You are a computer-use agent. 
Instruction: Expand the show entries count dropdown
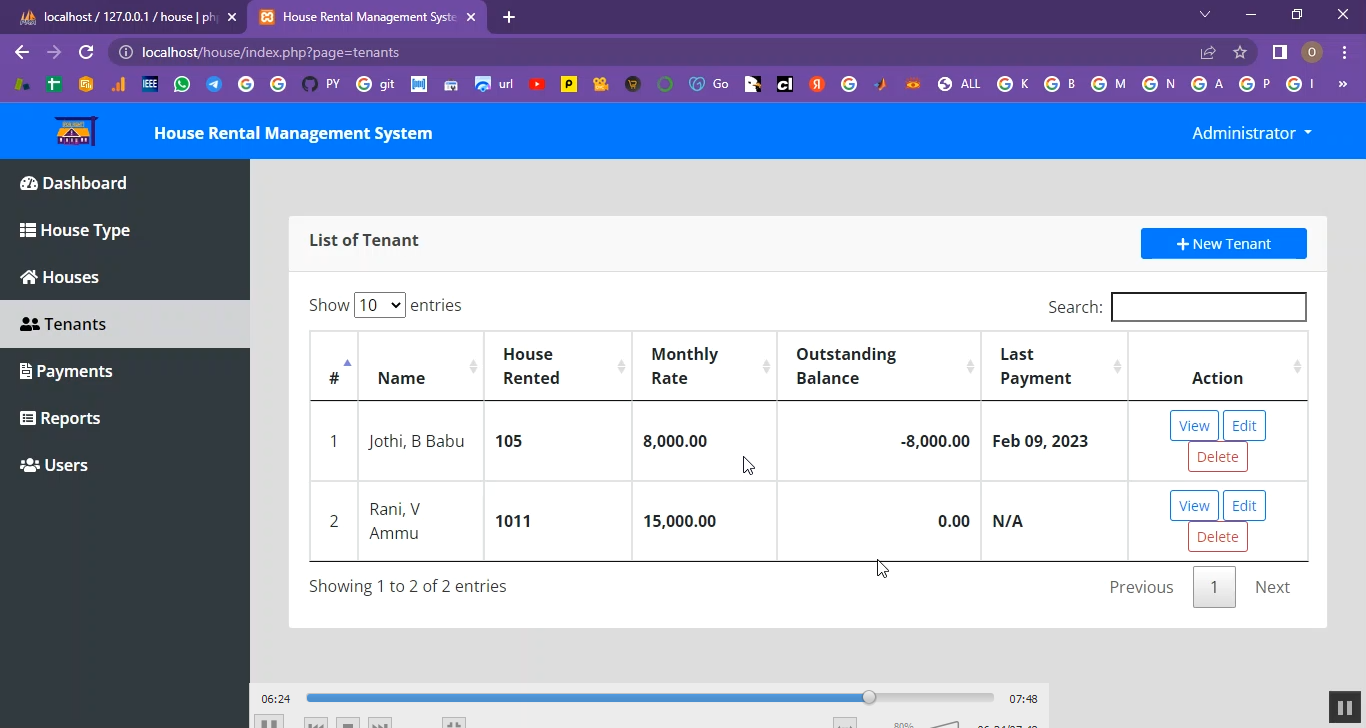coord(380,305)
